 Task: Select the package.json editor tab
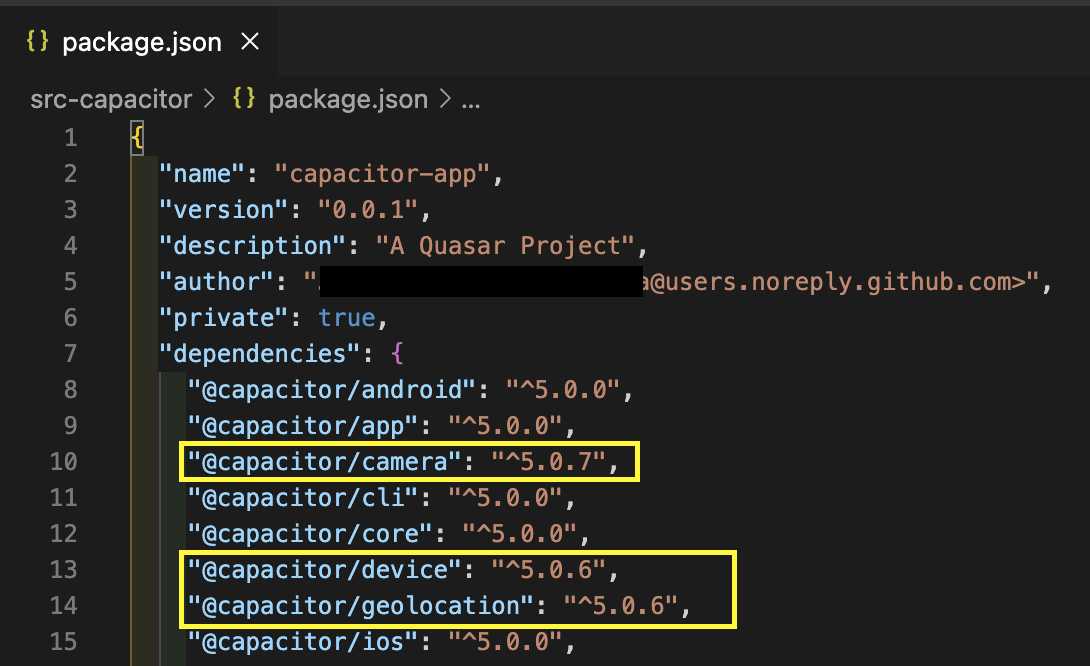click(x=139, y=42)
